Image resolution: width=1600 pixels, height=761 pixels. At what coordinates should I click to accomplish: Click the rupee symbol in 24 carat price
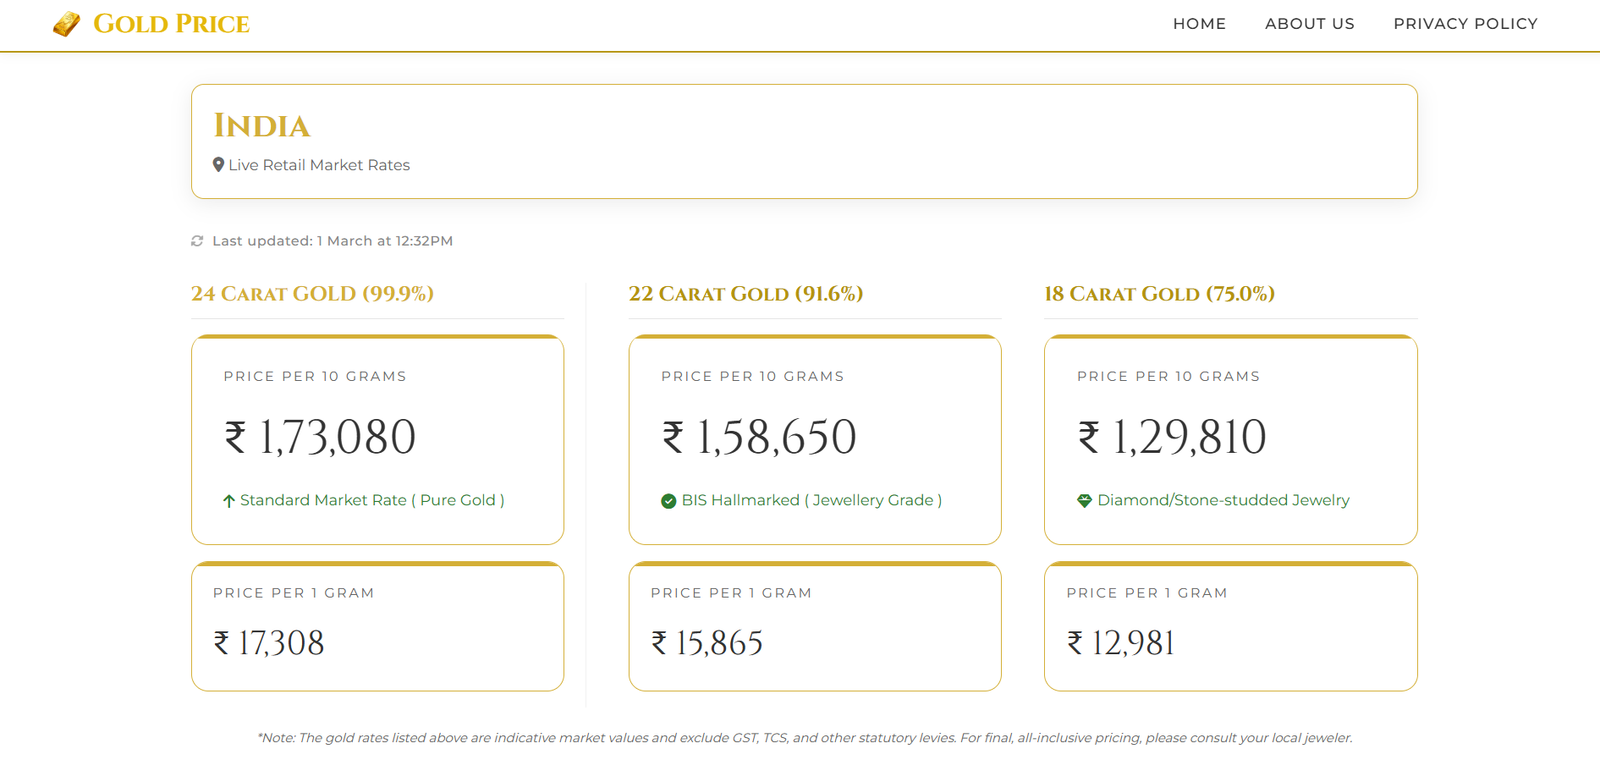[232, 437]
